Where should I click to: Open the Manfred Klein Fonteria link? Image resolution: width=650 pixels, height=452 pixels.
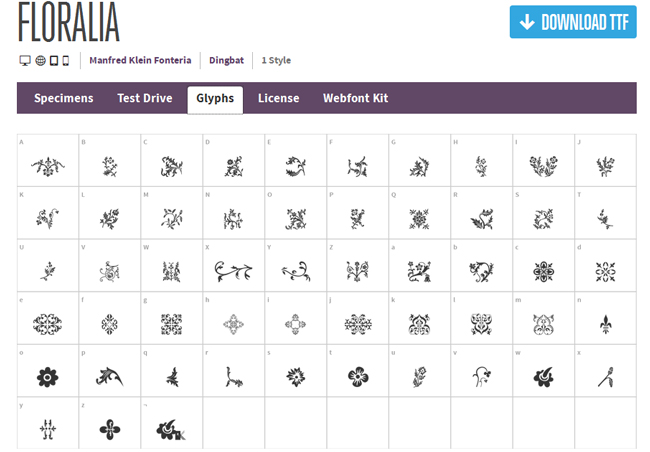(x=140, y=61)
